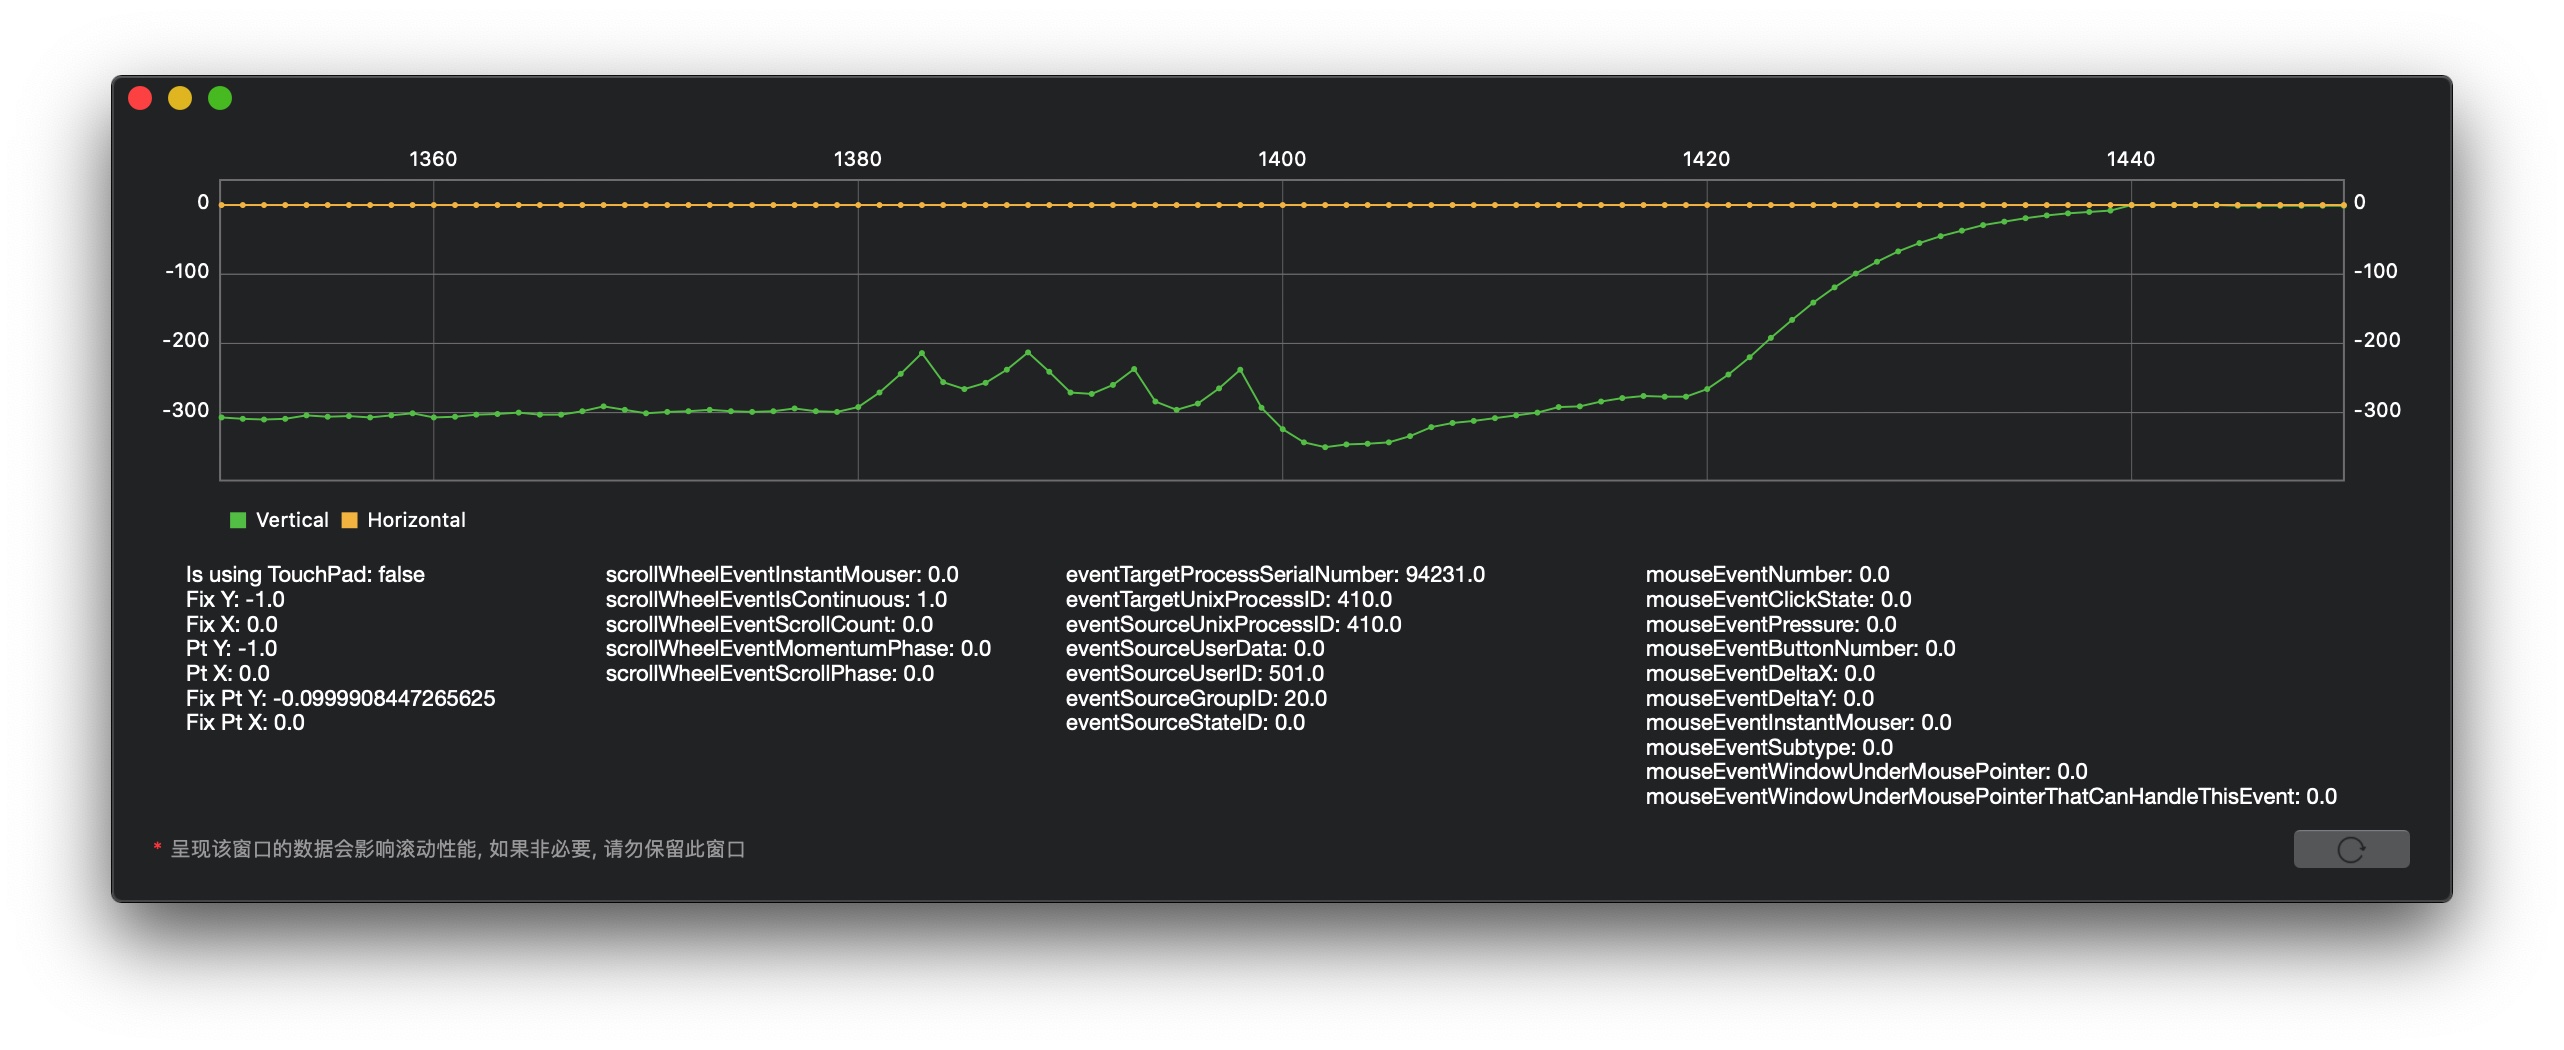The width and height of the screenshot is (2564, 1050).
Task: Click the right axis -100 label
Action: click(x=2375, y=271)
